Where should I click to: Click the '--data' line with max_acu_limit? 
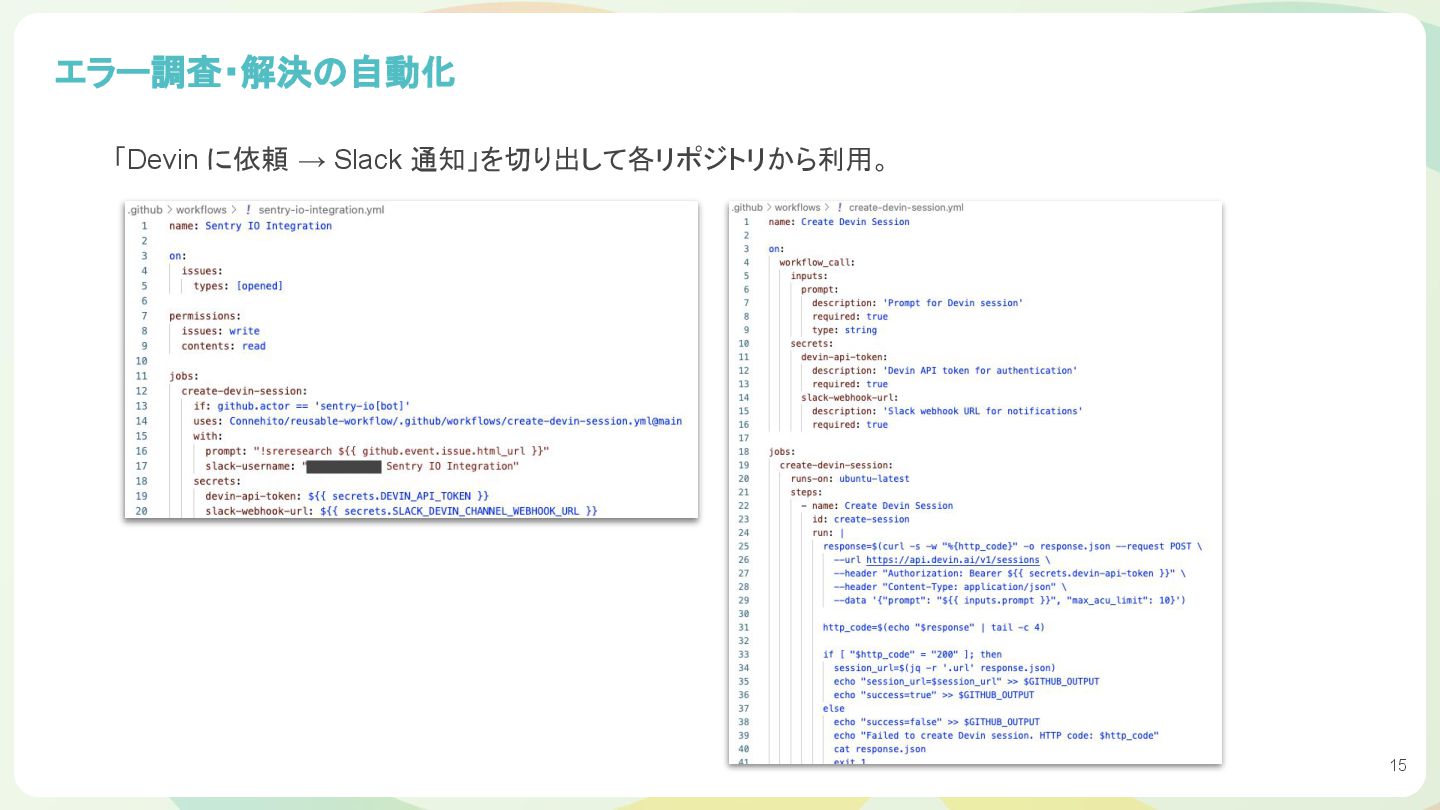point(1010,600)
